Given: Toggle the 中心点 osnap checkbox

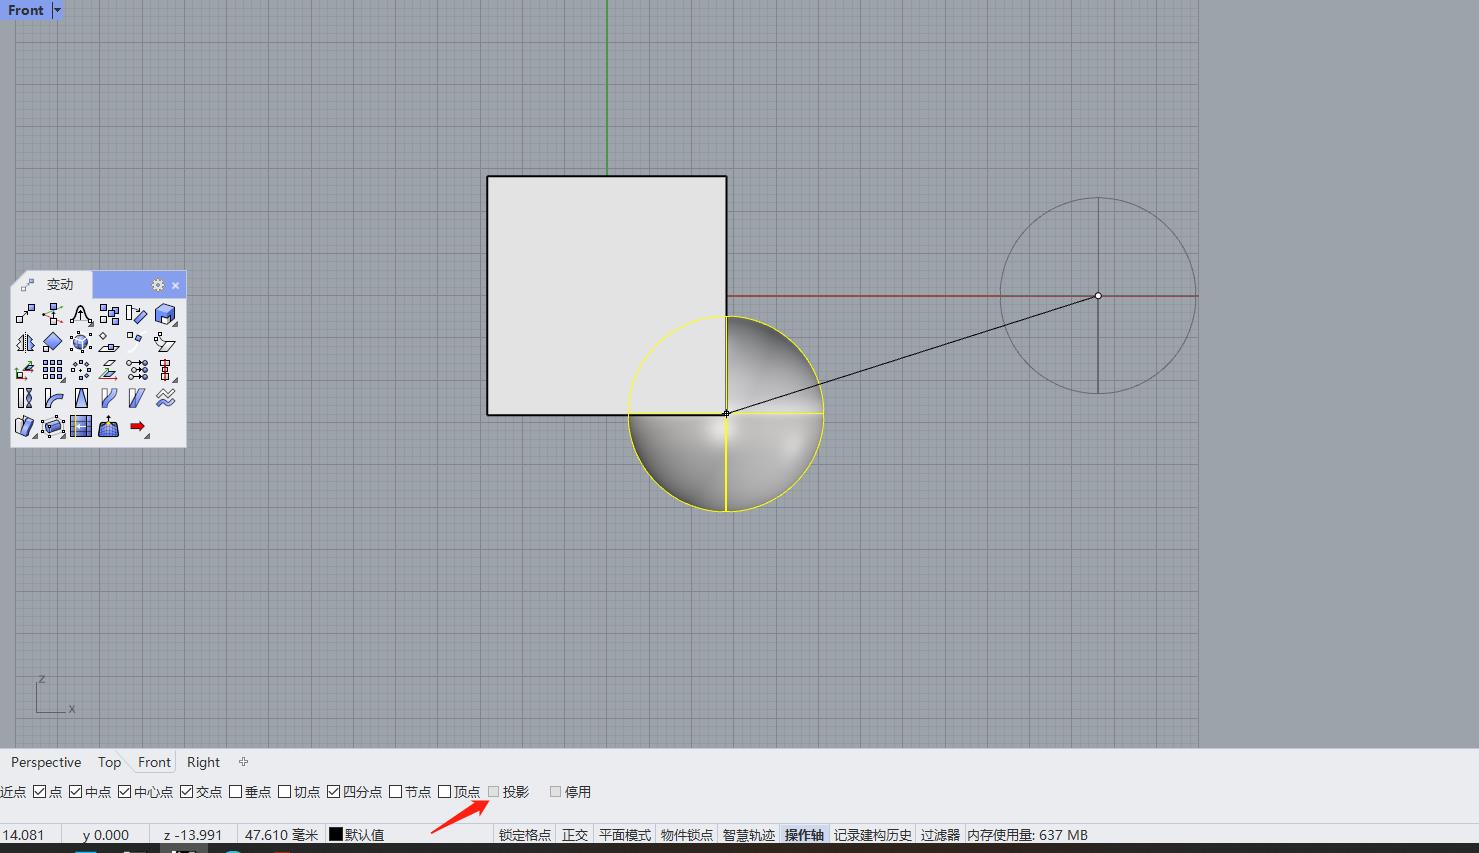Looking at the screenshot, I should pos(124,792).
